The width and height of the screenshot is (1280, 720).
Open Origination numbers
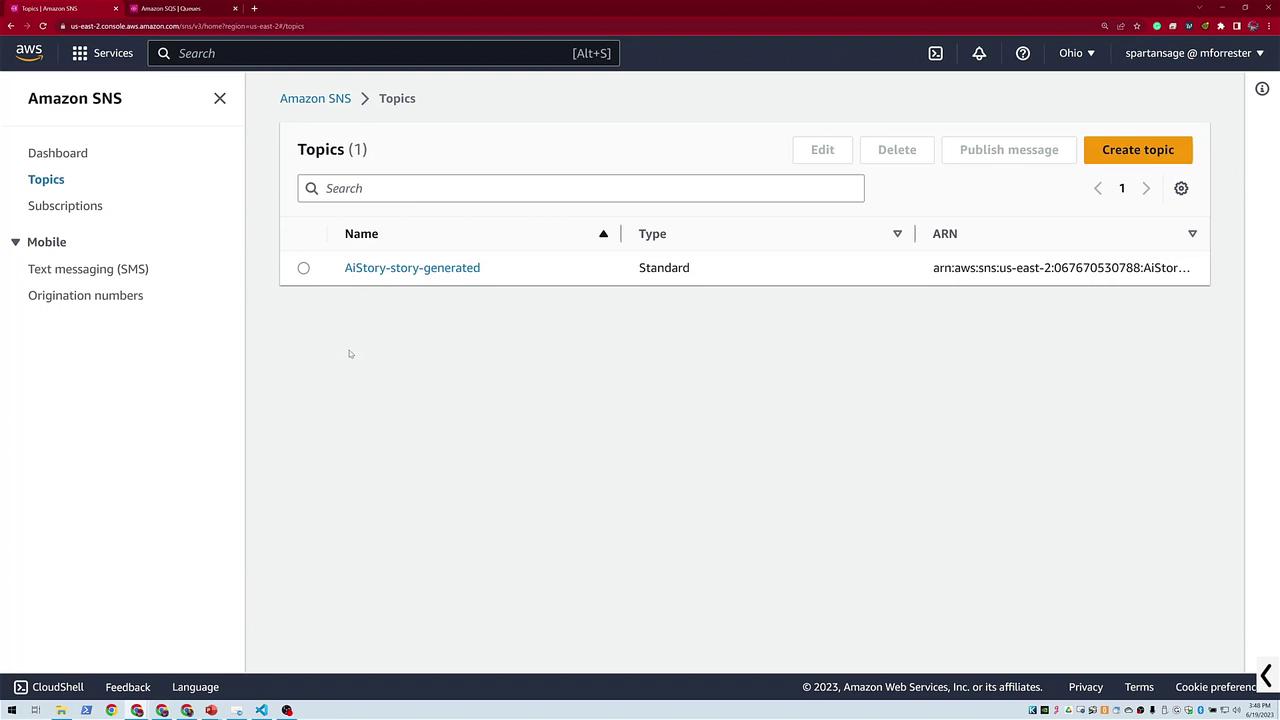click(x=86, y=295)
